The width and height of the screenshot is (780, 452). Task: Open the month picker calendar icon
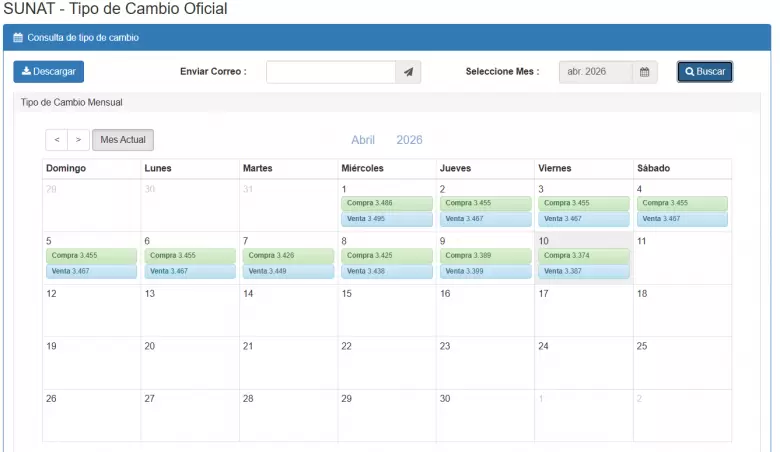pos(645,72)
